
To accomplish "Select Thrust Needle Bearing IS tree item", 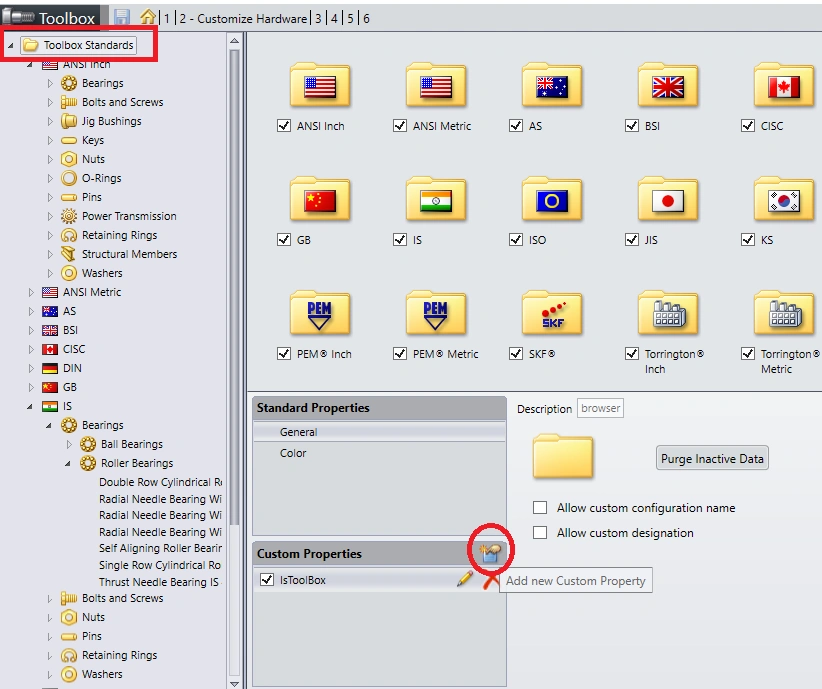I will (x=160, y=582).
